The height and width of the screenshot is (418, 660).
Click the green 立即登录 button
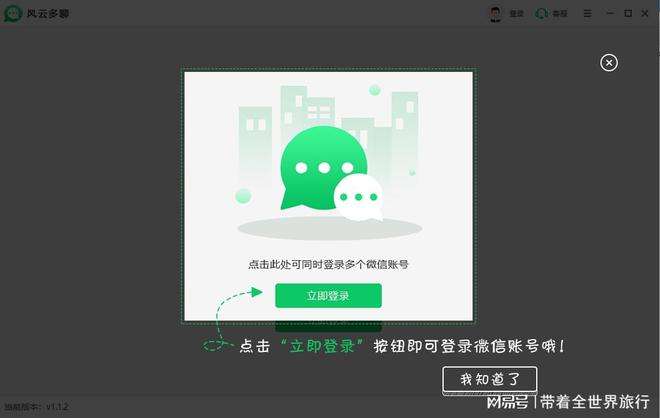click(x=328, y=296)
